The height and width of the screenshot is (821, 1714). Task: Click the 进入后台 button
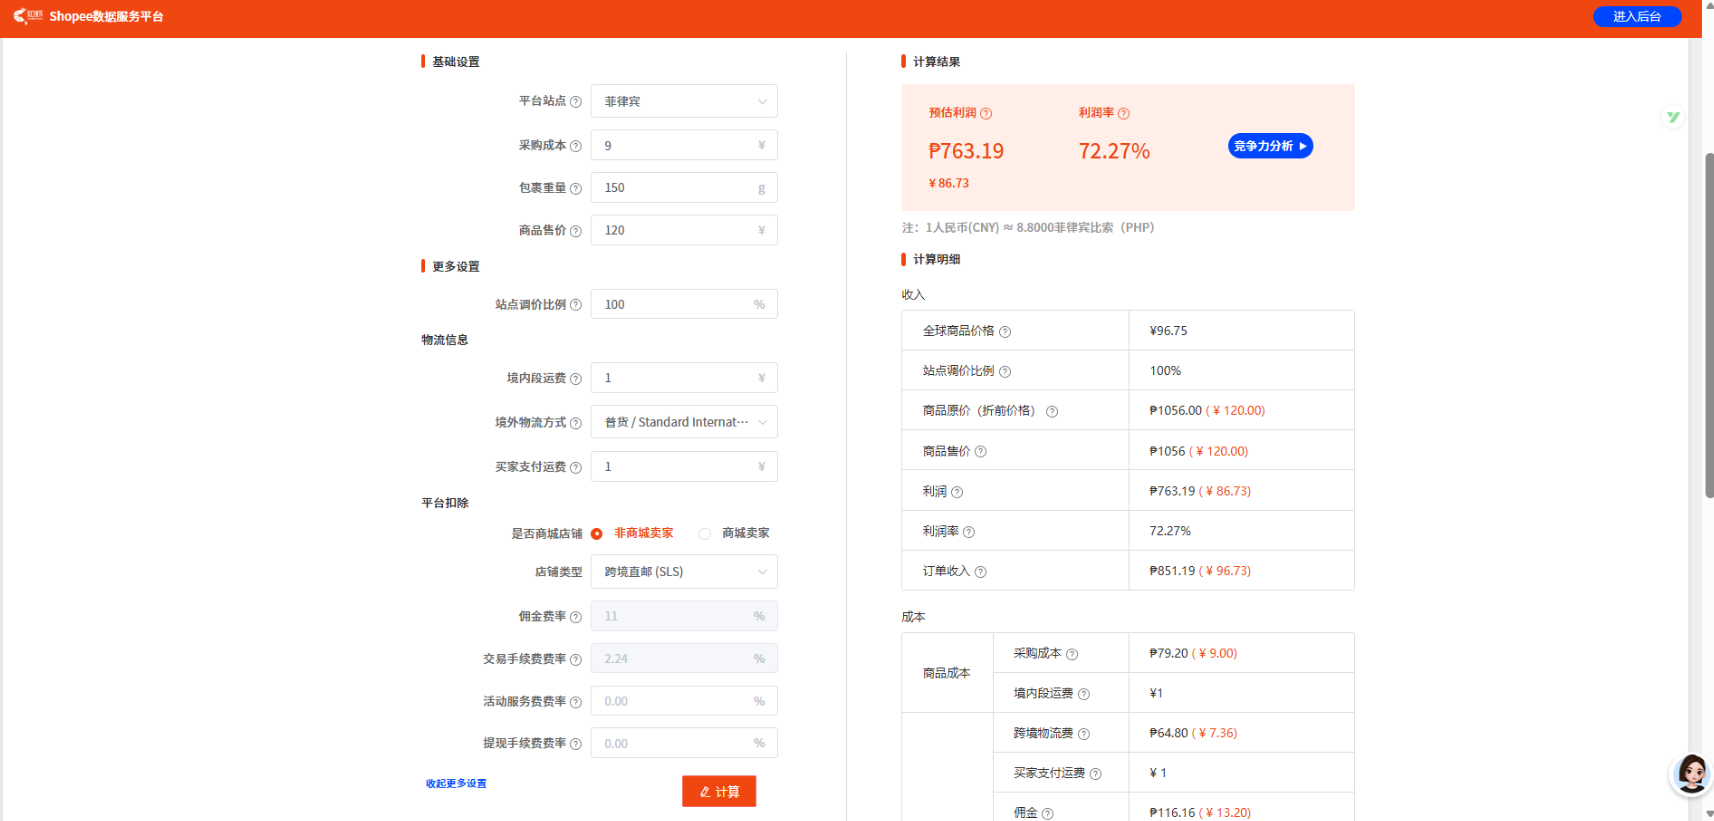coord(1636,17)
